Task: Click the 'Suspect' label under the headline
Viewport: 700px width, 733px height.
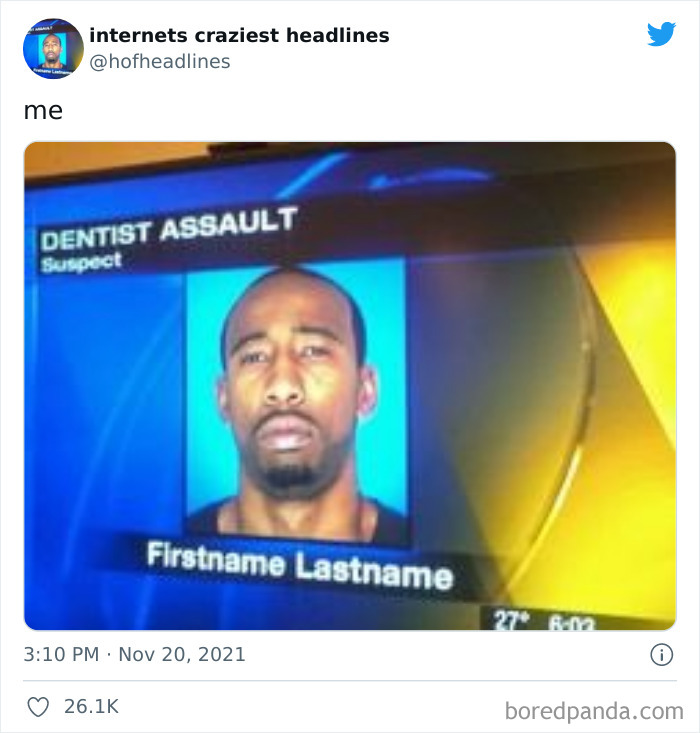Action: [81, 263]
